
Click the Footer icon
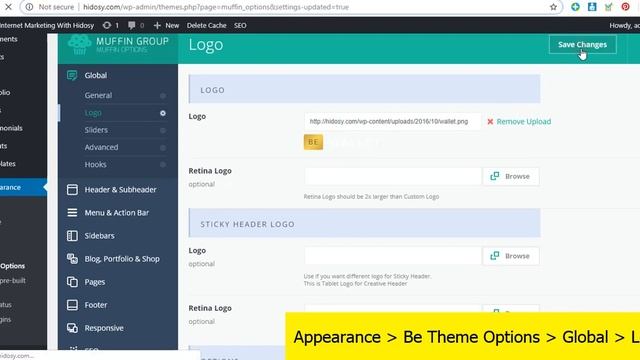coord(72,305)
